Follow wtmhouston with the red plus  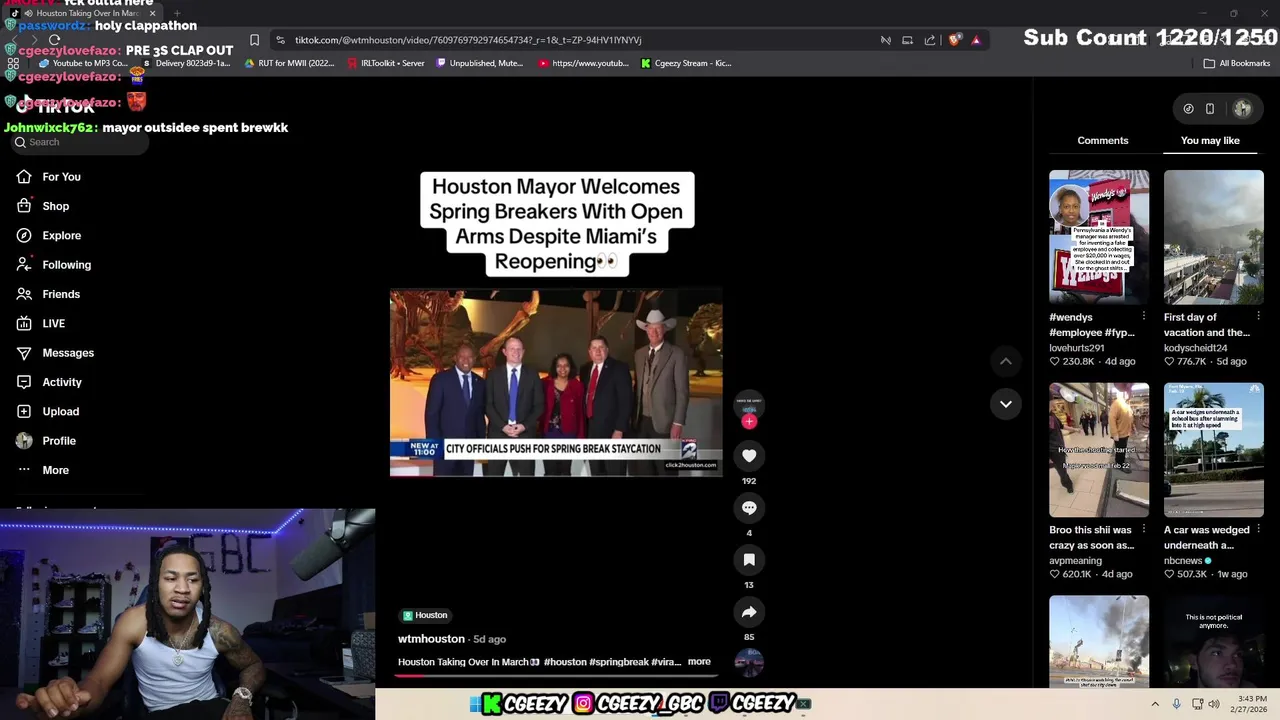point(749,421)
